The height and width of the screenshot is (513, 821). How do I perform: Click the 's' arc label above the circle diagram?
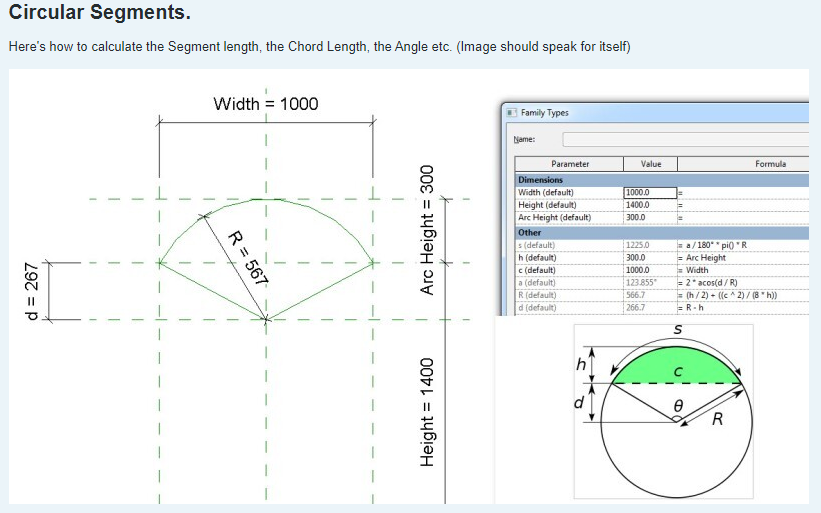(x=678, y=329)
